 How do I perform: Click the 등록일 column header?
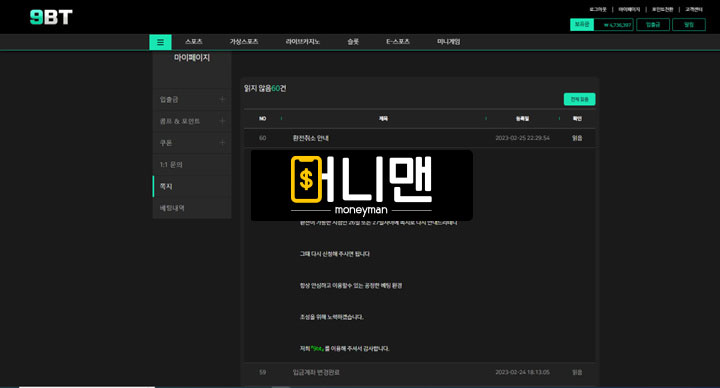pos(523,118)
